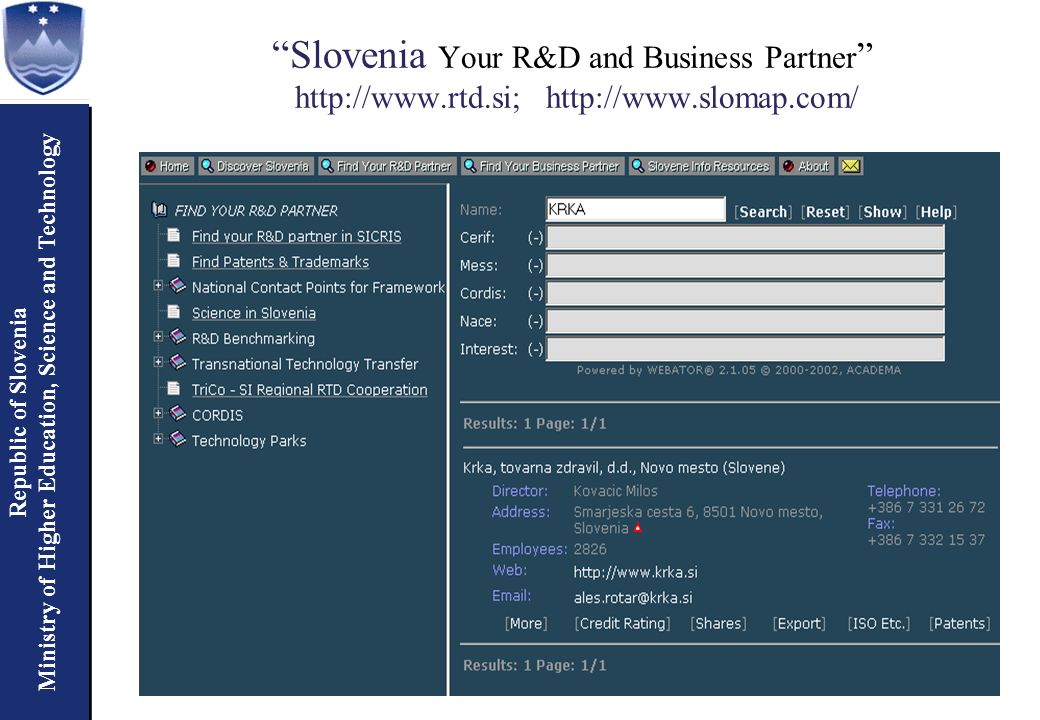Expand National Contact Points for Framework node
The width and height of the screenshot is (1040, 720).
158,286
